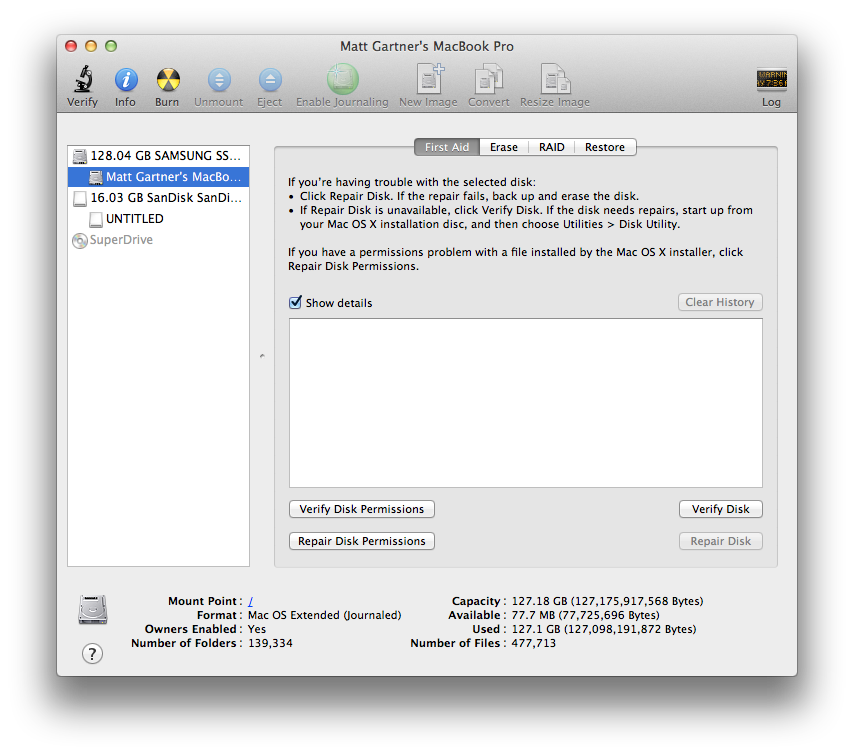Viewport: 854px width, 755px height.
Task: Click the Used value 127.1 GB text
Action: coord(603,629)
